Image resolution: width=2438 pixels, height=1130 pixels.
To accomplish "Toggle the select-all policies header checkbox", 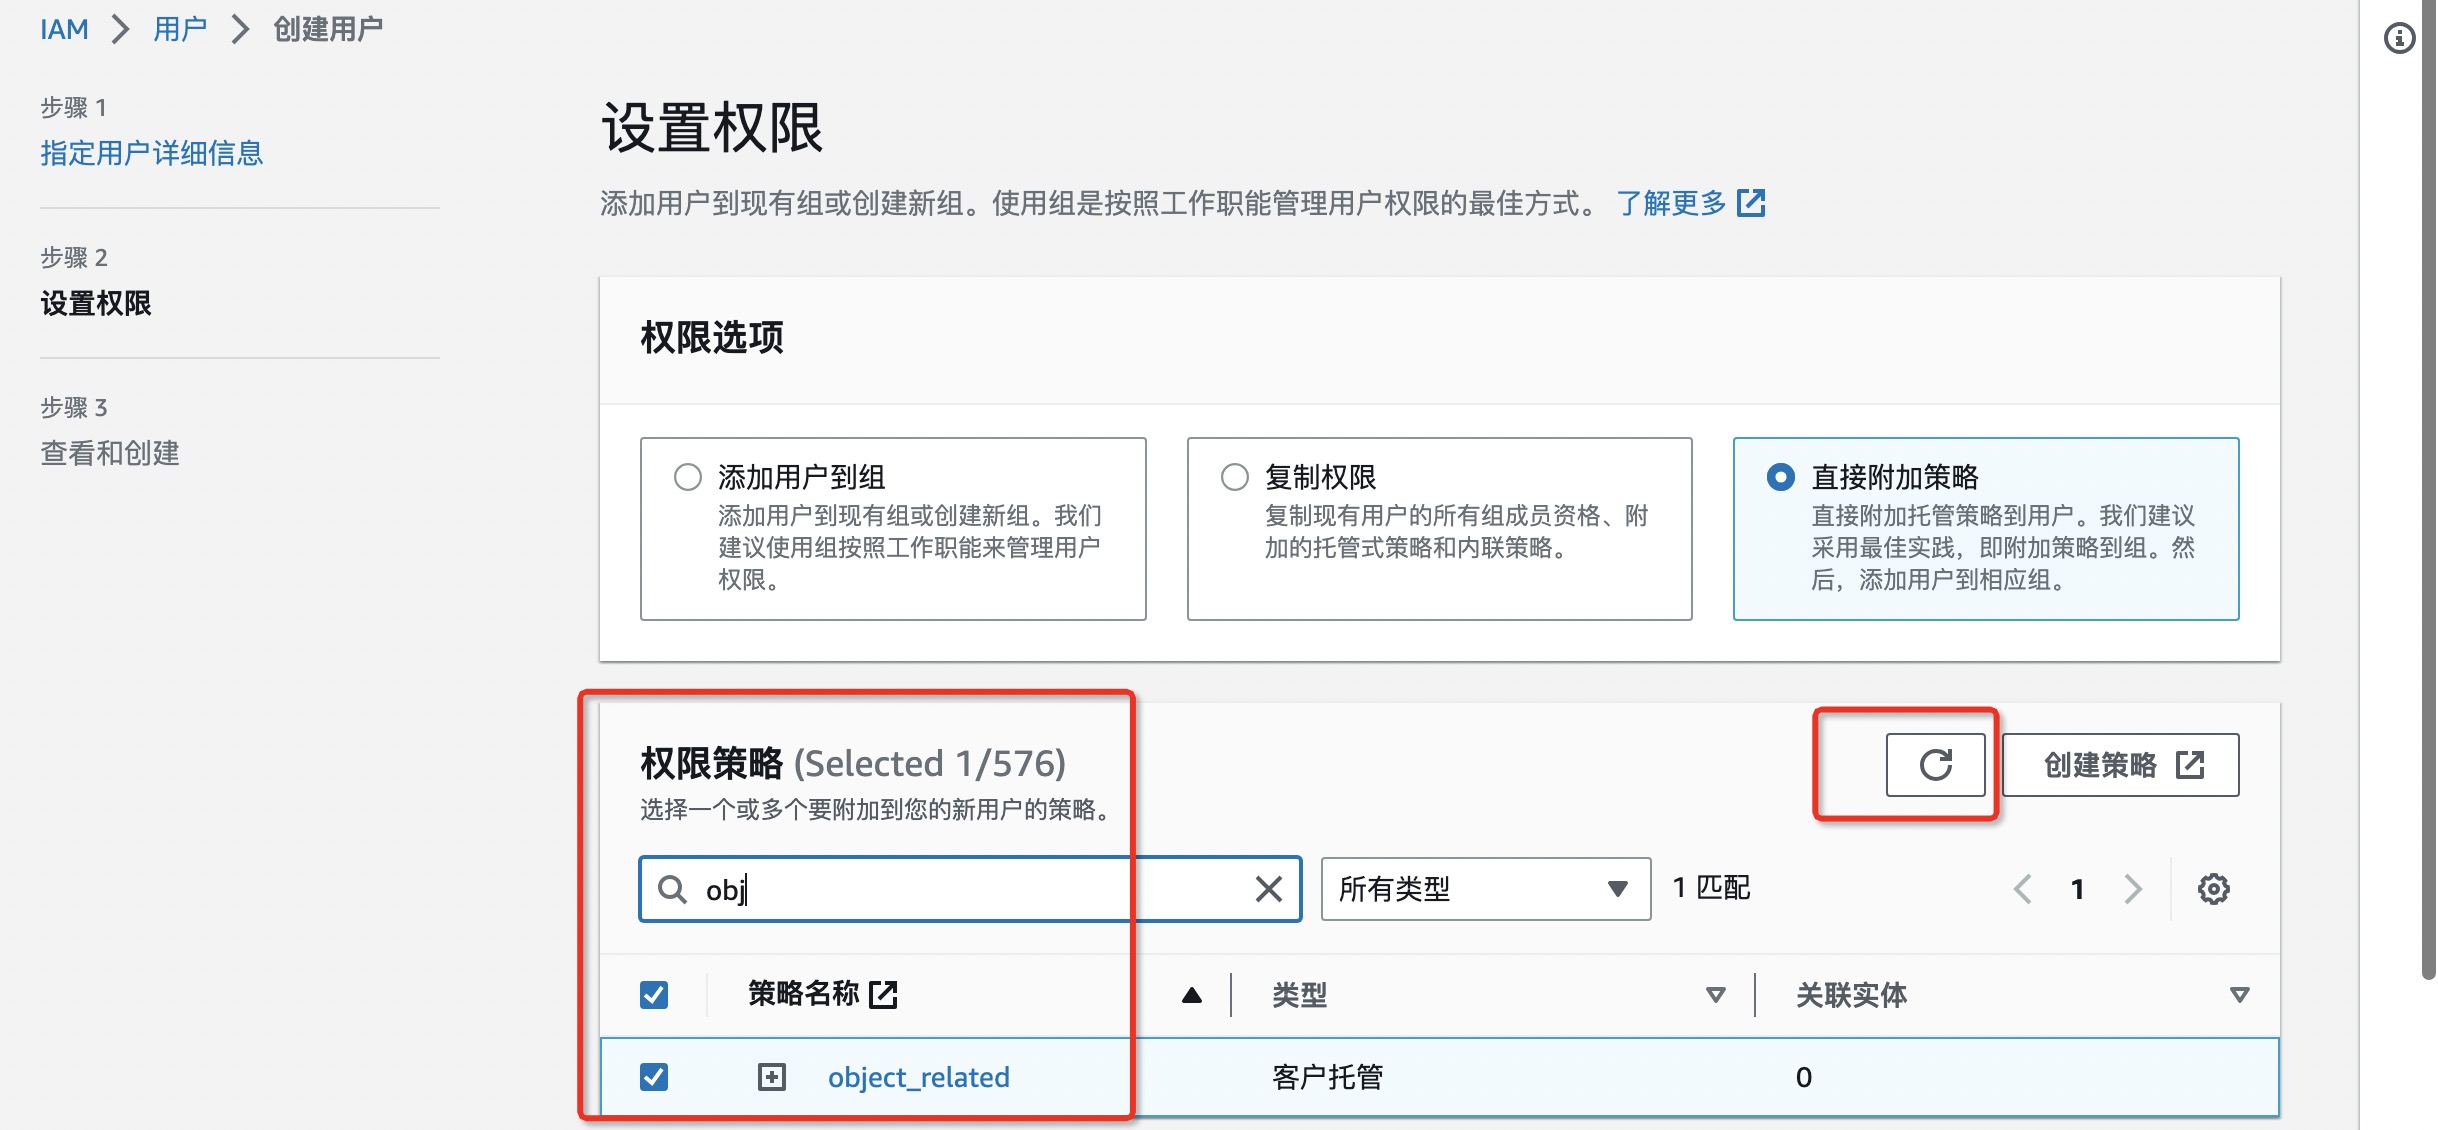I will click(654, 995).
